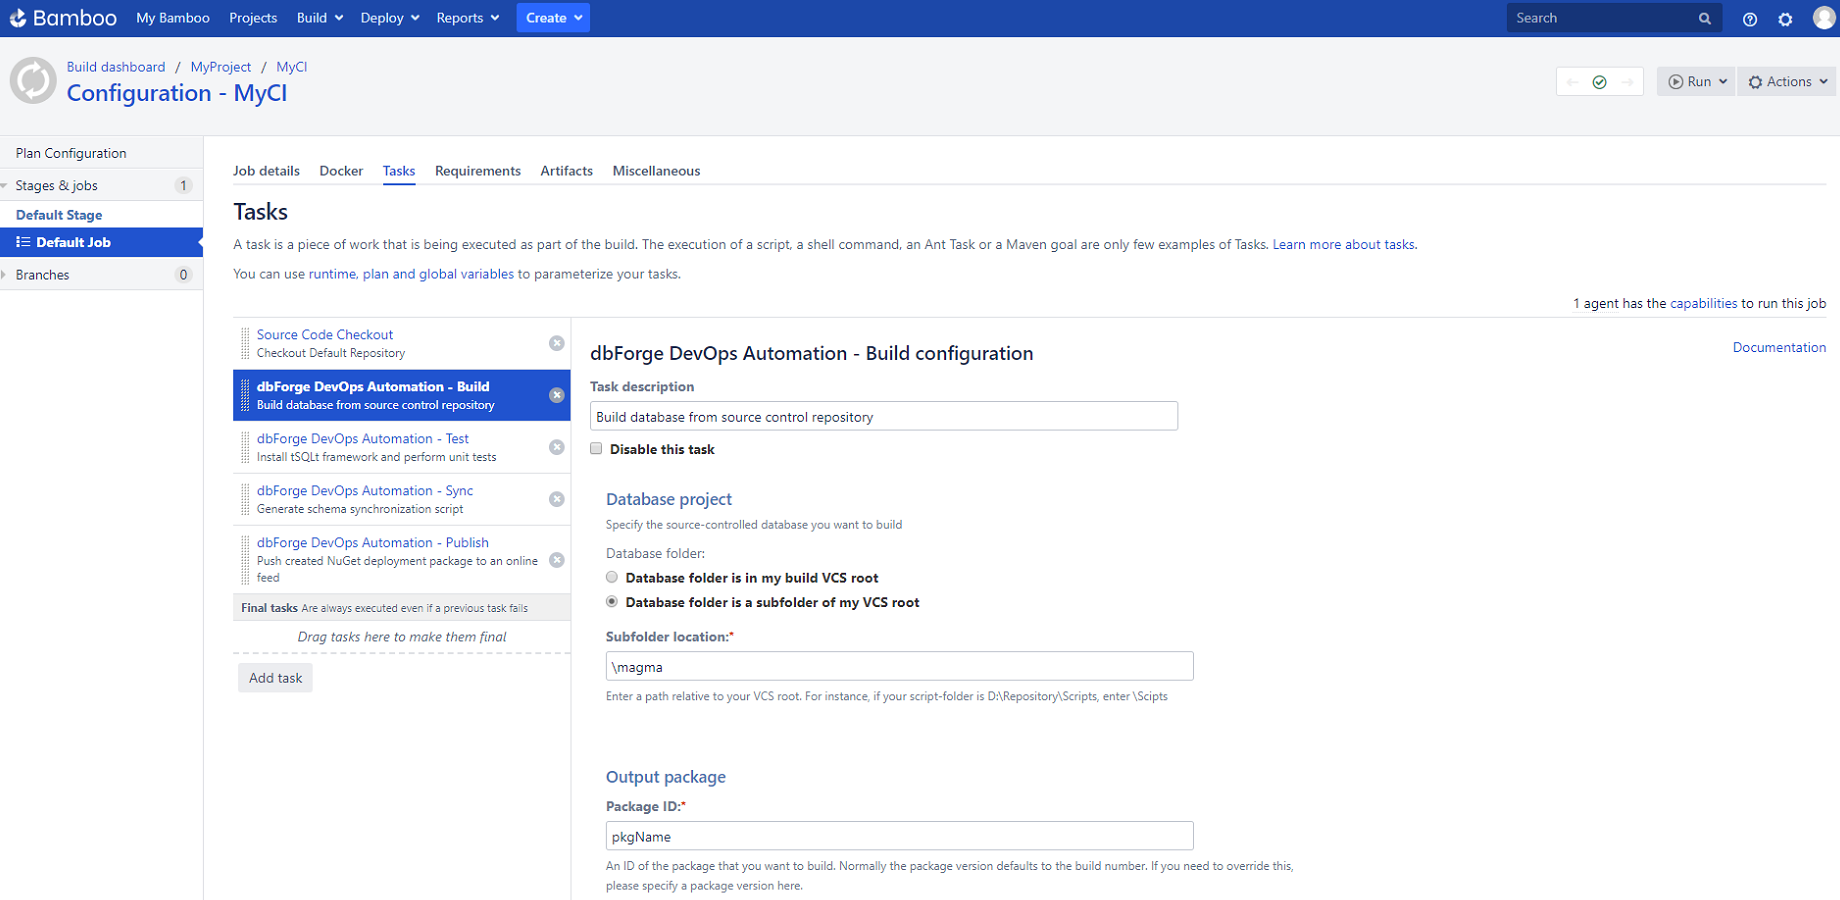Remove the dbForge DevOps Automation - Build task
This screenshot has width=1840, height=900.
(557, 395)
